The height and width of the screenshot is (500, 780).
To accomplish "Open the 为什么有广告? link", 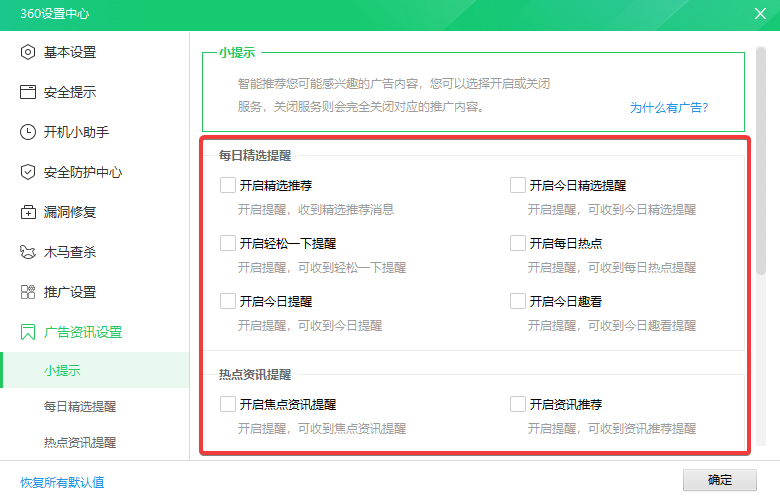I will 669,107.
